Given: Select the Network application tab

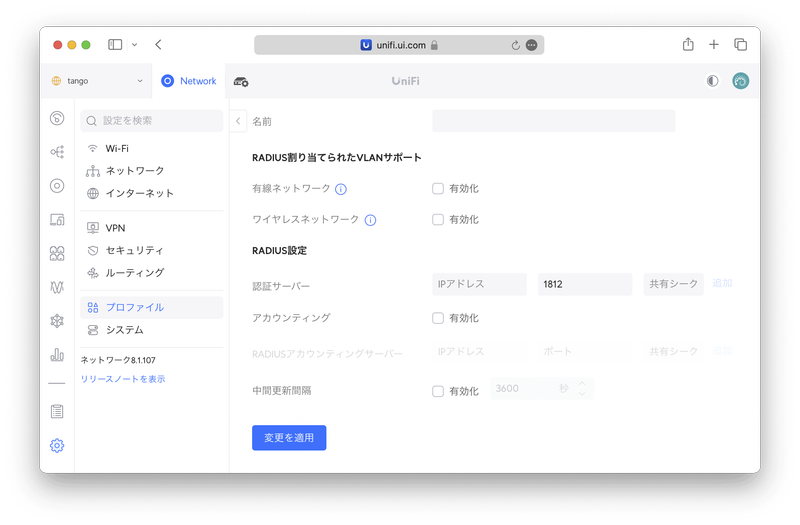Looking at the screenshot, I should click(189, 81).
